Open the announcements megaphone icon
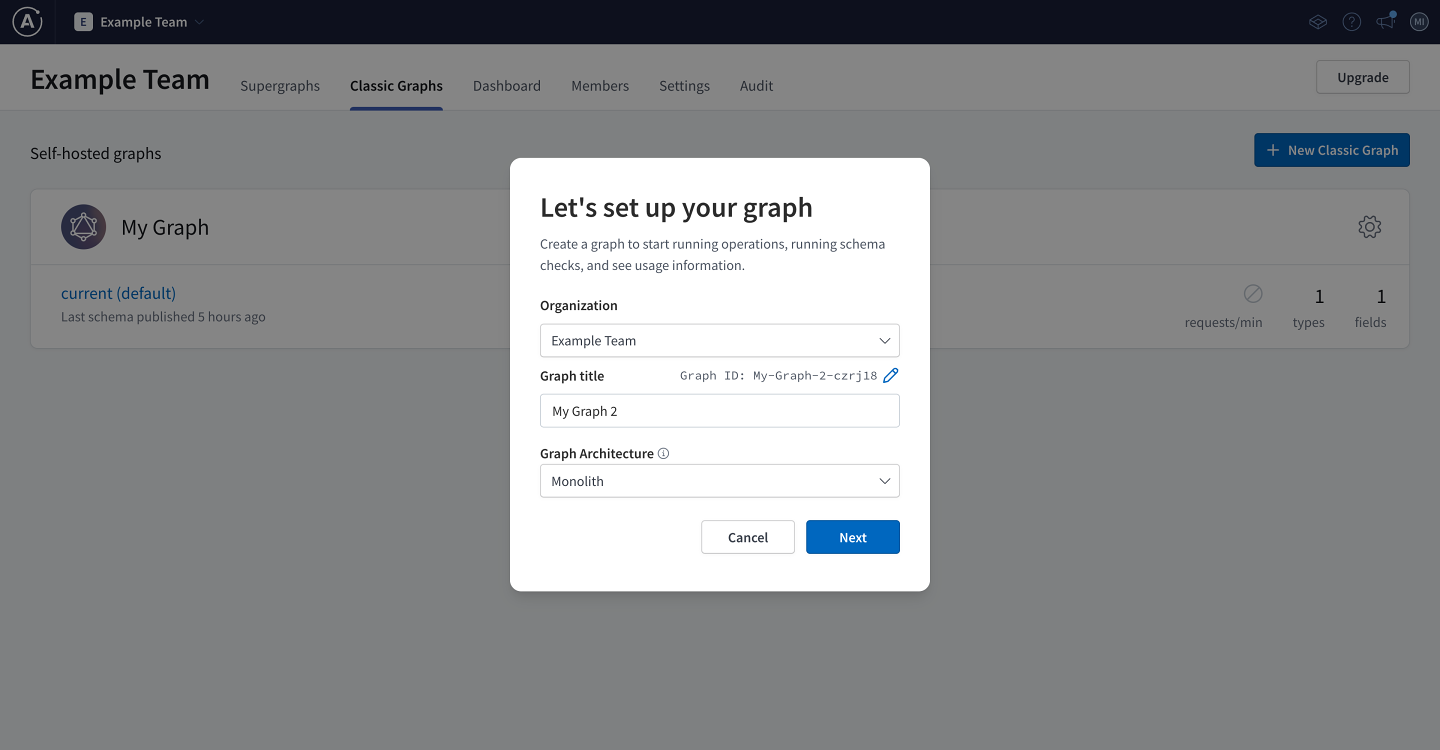This screenshot has width=1440, height=750. point(1384,21)
